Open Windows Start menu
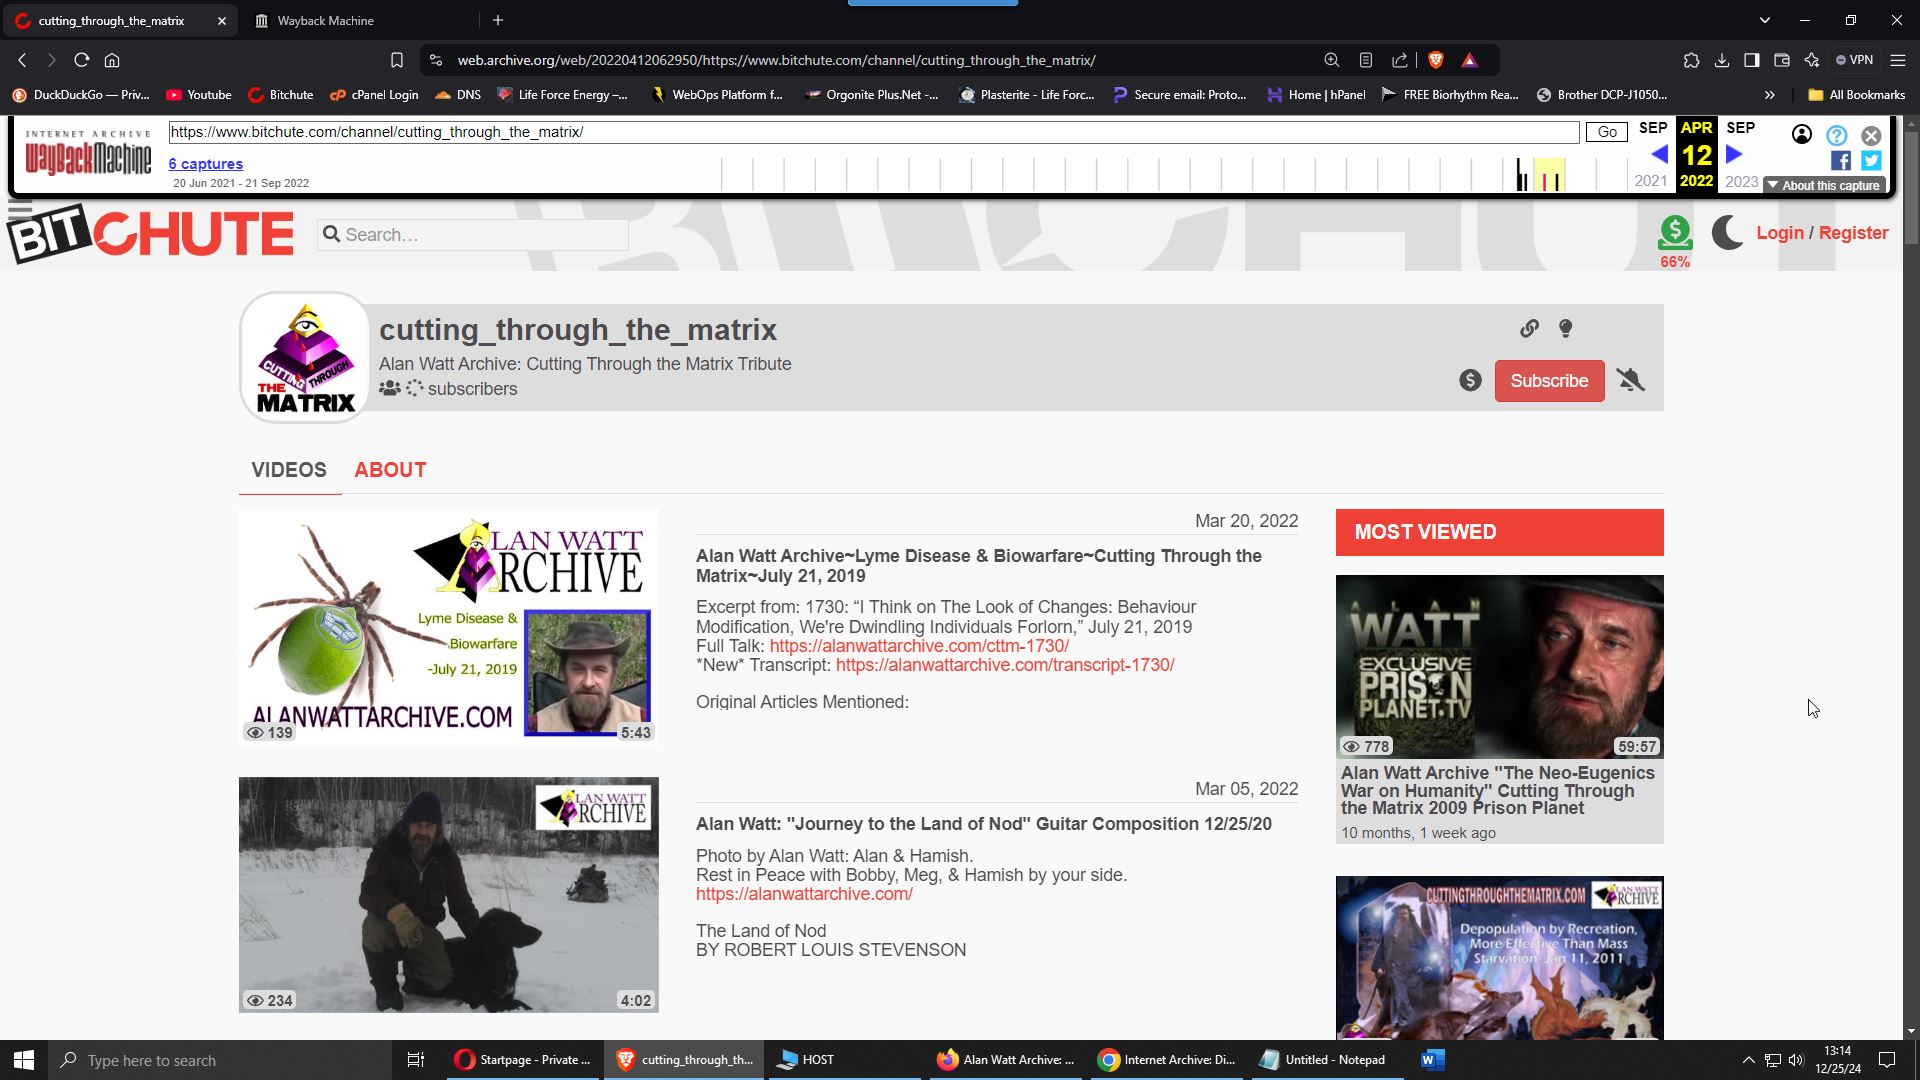 tap(24, 1060)
